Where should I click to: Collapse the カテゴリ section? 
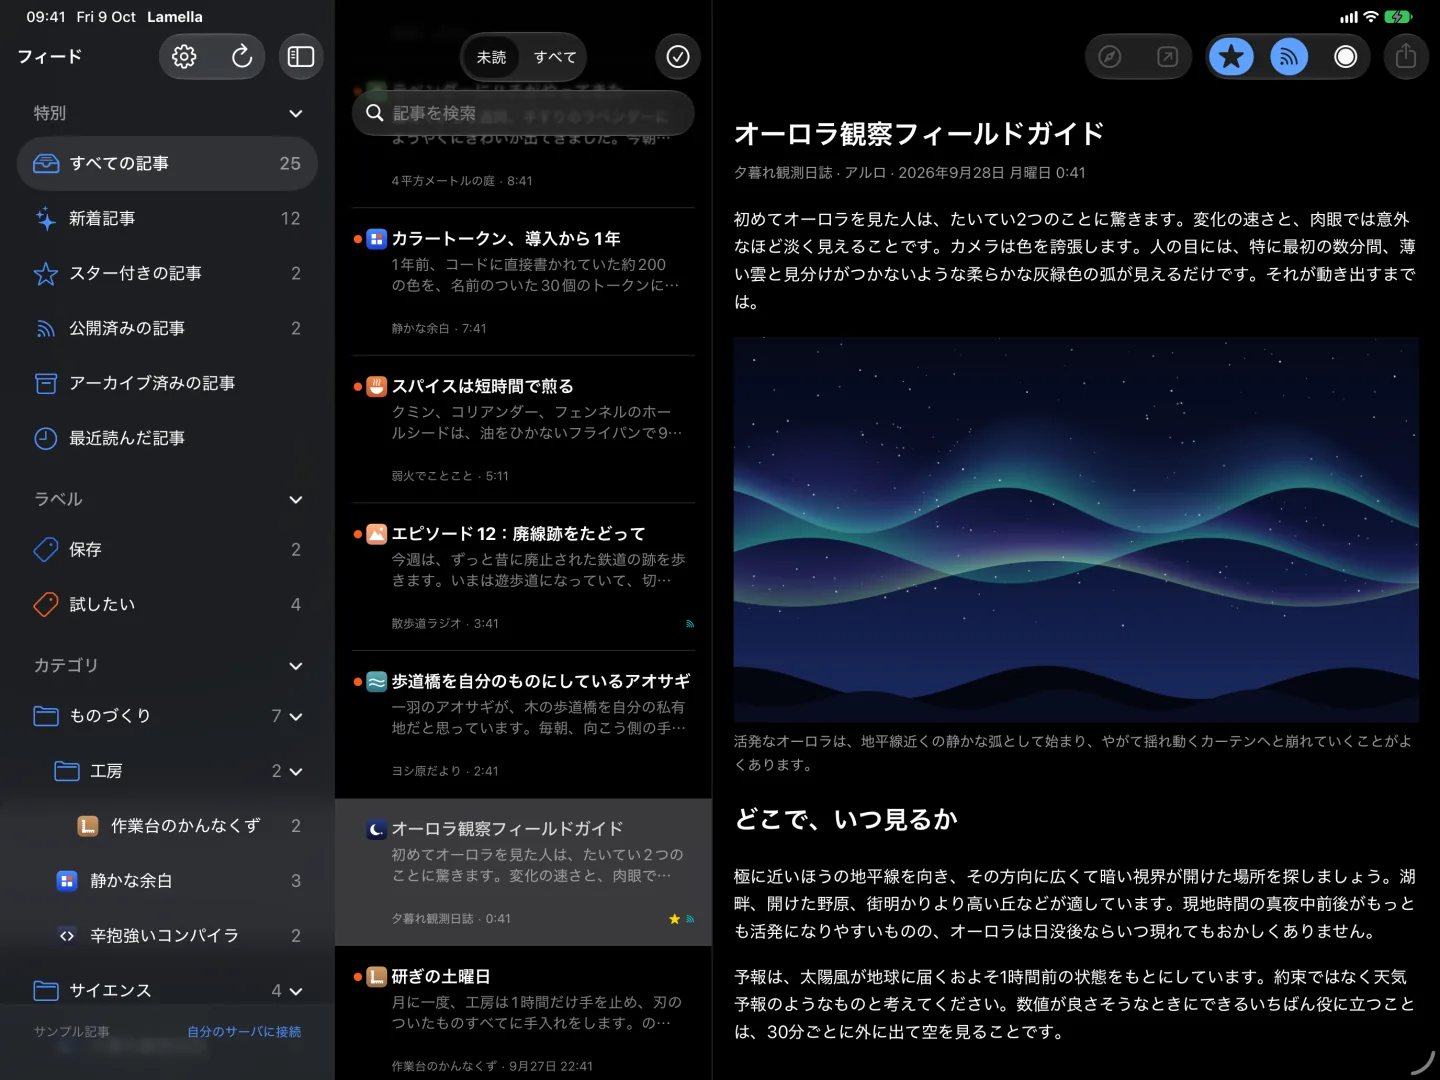click(295, 665)
